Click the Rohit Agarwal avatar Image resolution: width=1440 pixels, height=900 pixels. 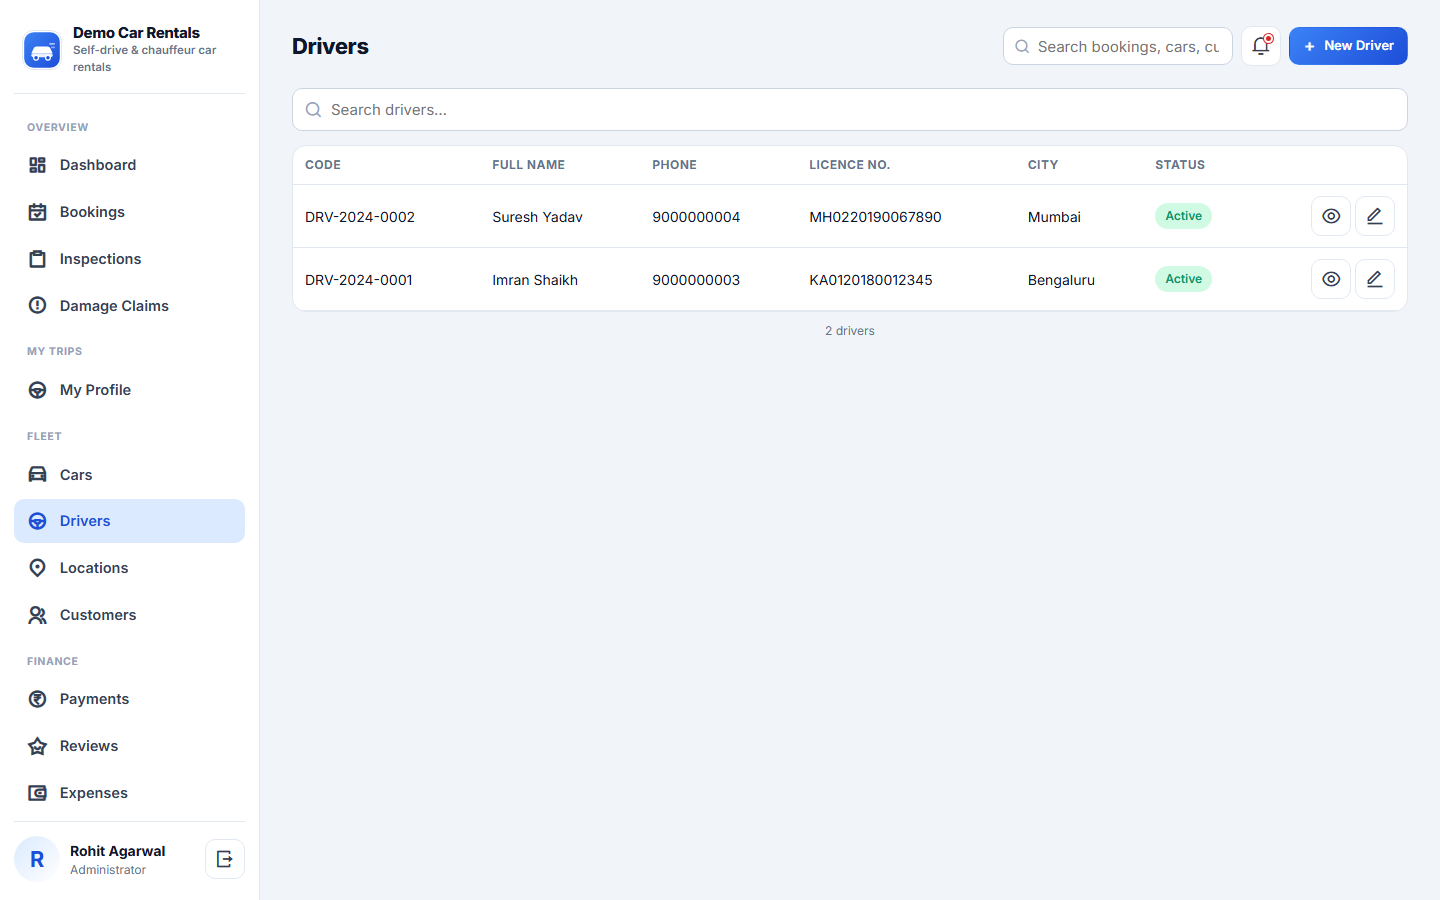click(x=37, y=859)
